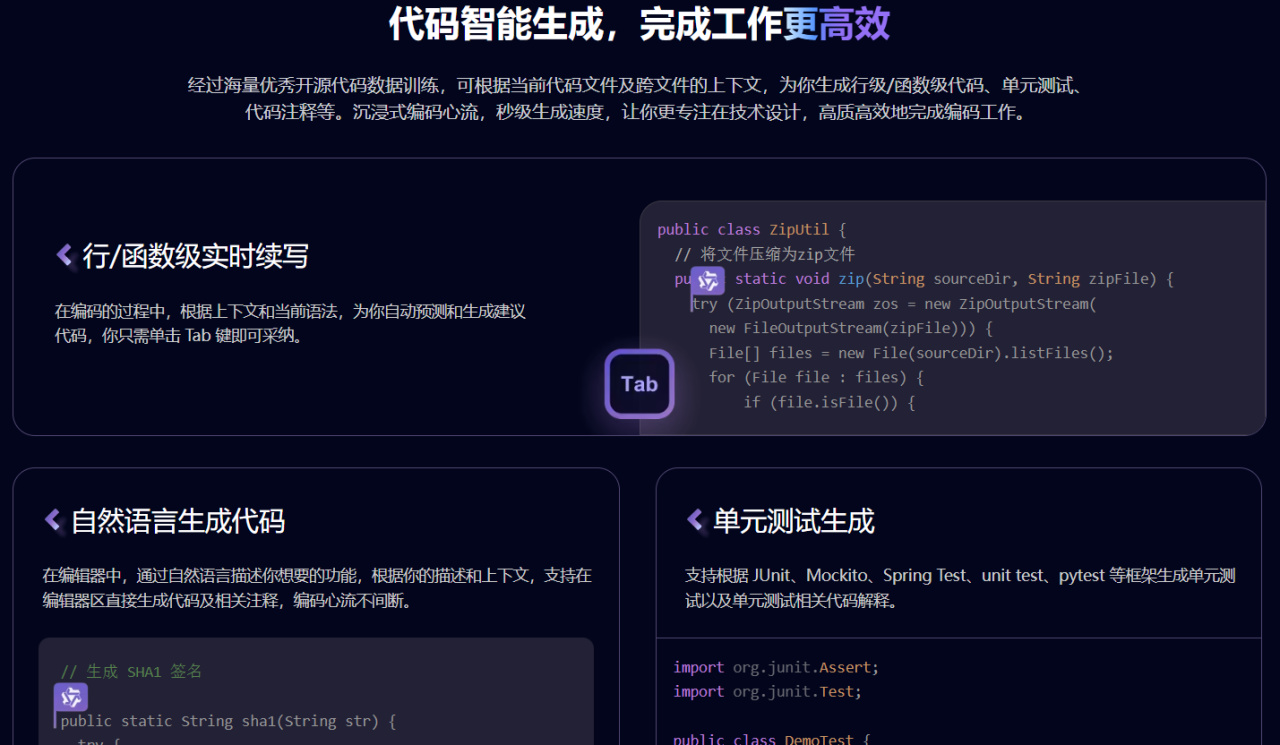Click the AI logo icon in ZipUtil code
Image resolution: width=1280 pixels, height=745 pixels.
pos(708,280)
